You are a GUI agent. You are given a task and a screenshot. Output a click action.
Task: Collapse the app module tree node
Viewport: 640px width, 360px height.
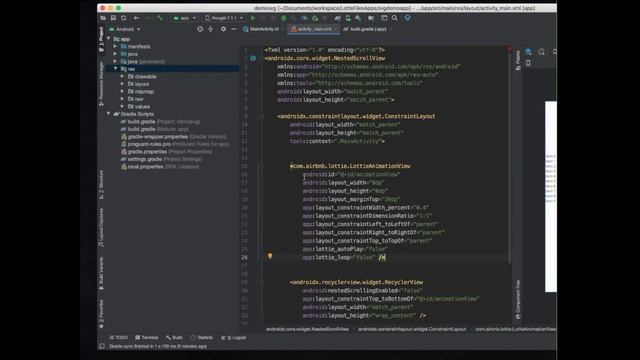coord(109,39)
